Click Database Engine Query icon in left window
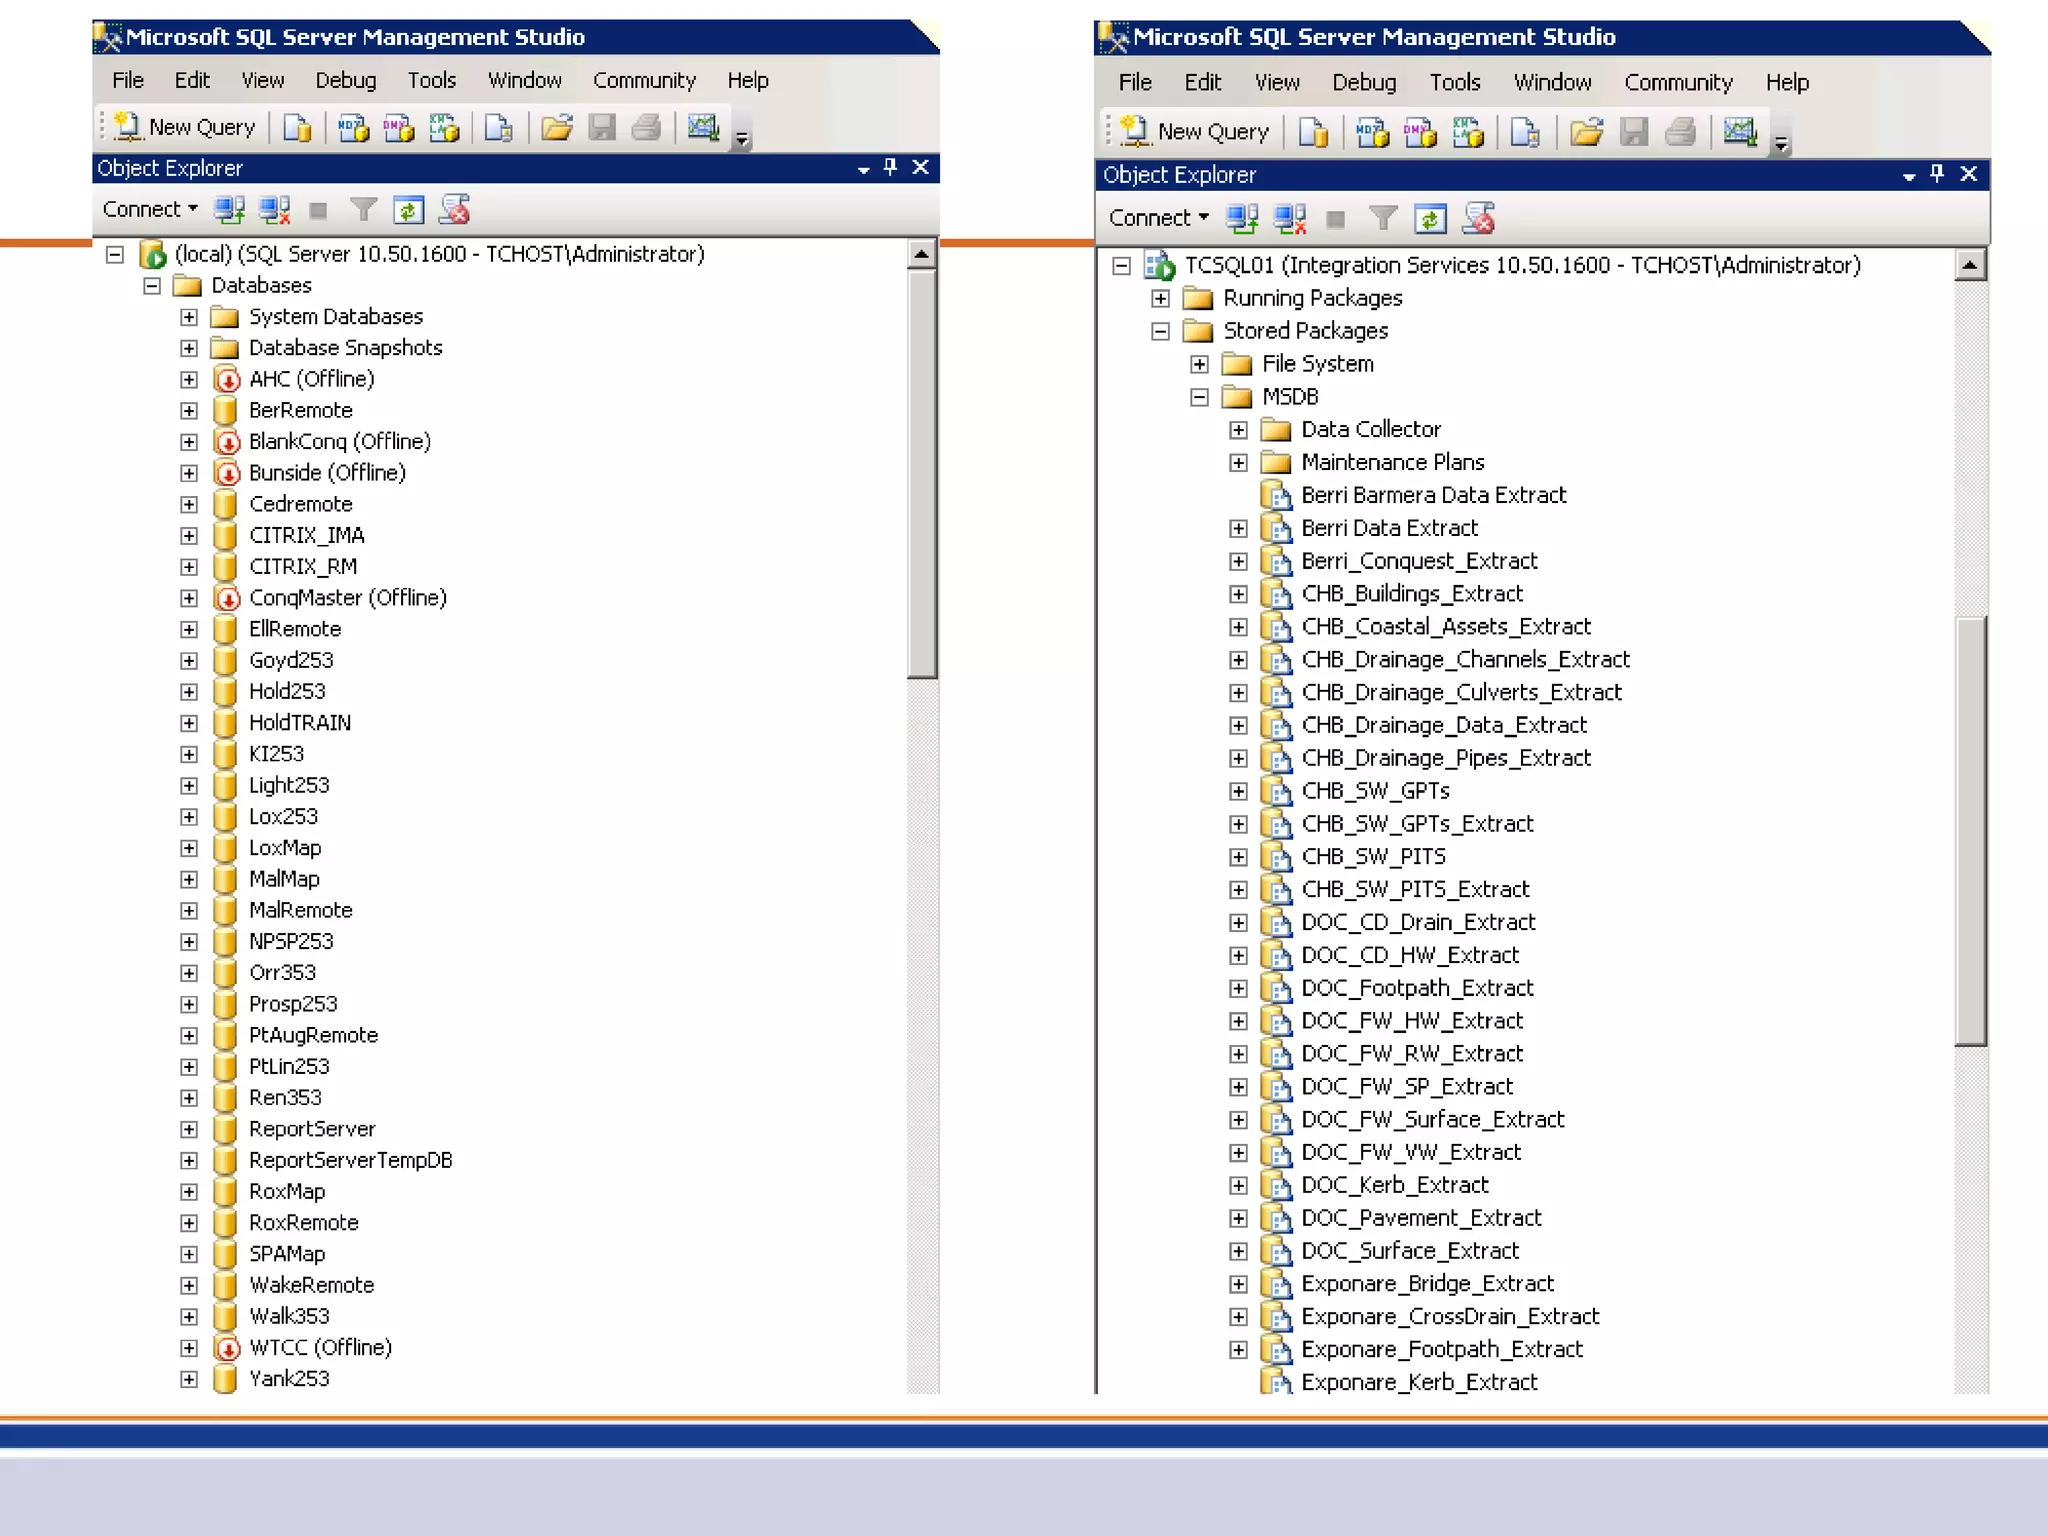Viewport: 2048px width, 1536px height. pos(297,127)
